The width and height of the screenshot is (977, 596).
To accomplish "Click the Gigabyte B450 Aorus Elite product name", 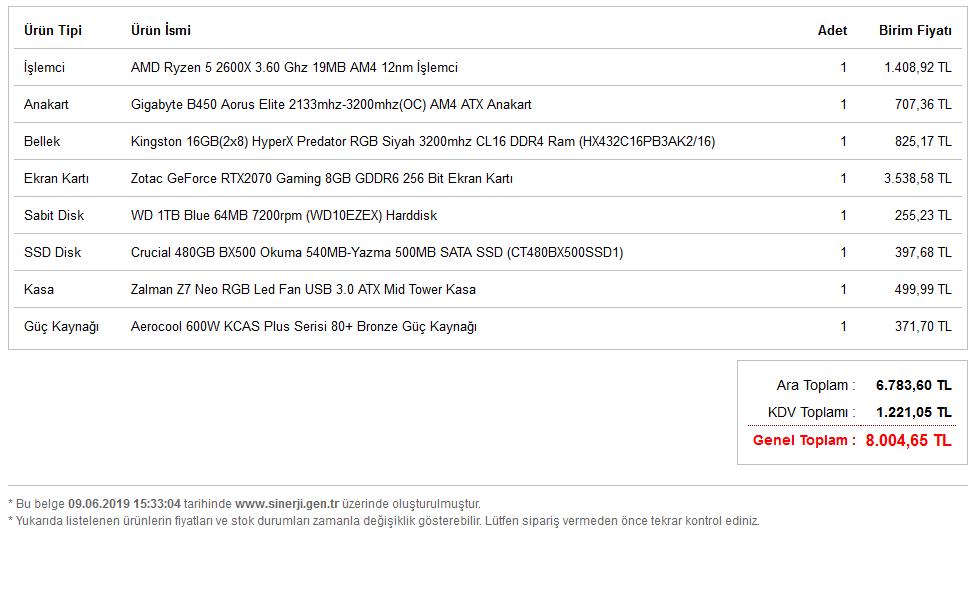I will (331, 105).
